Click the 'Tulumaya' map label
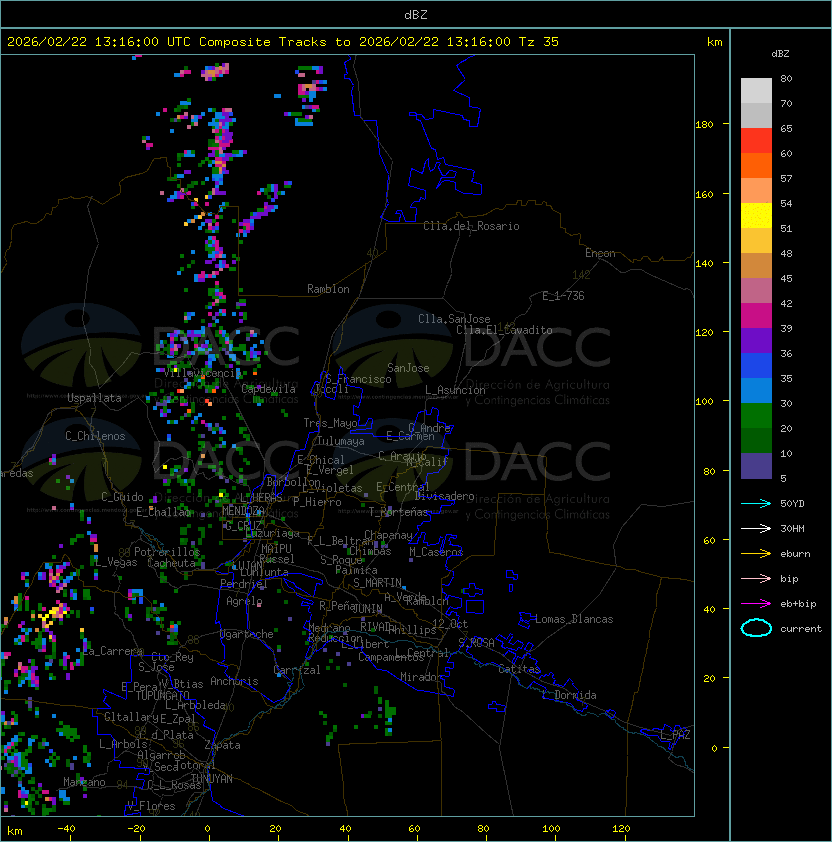Viewport: 832px width, 842px height. [341, 441]
